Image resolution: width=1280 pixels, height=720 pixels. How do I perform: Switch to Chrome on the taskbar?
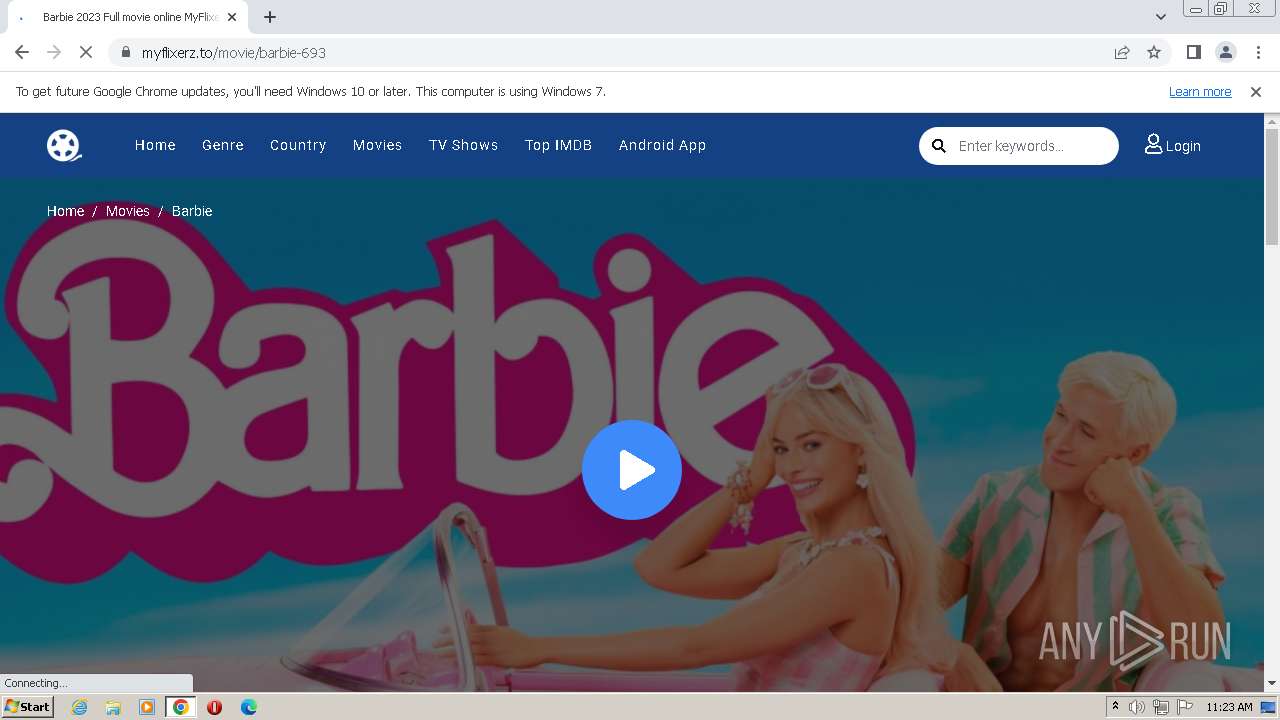(181, 707)
